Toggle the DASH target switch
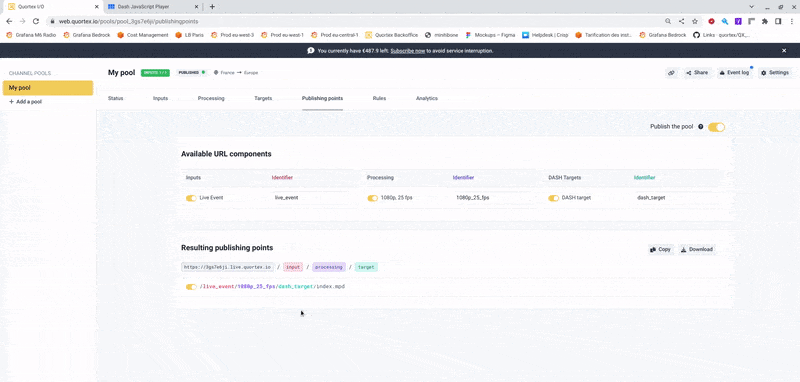Screen dimensions: 800x382 tap(554, 198)
